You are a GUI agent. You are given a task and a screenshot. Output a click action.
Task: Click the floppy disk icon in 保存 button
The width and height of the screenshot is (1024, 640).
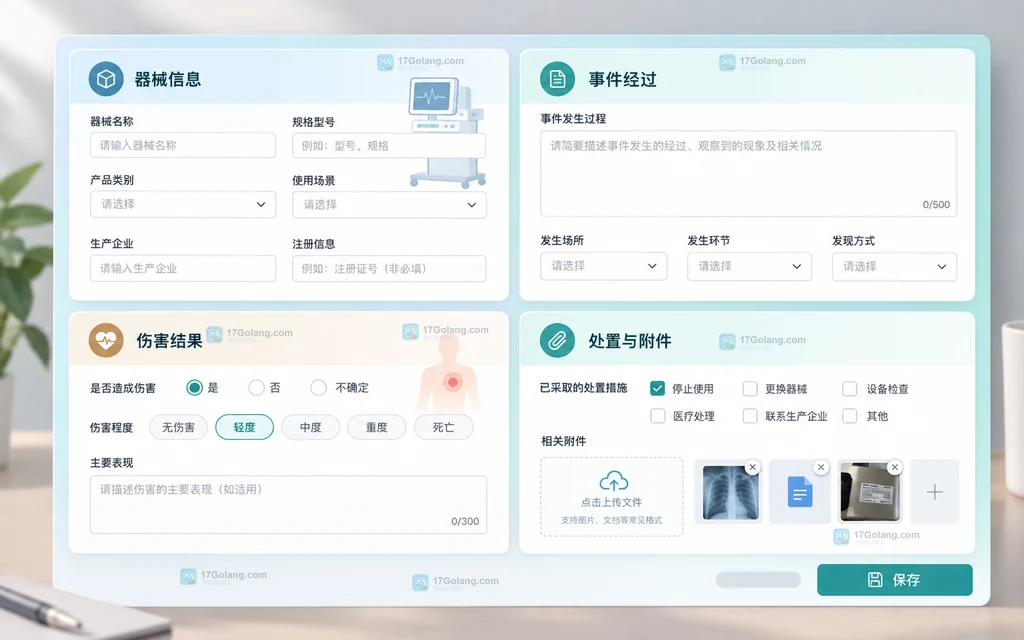click(874, 579)
